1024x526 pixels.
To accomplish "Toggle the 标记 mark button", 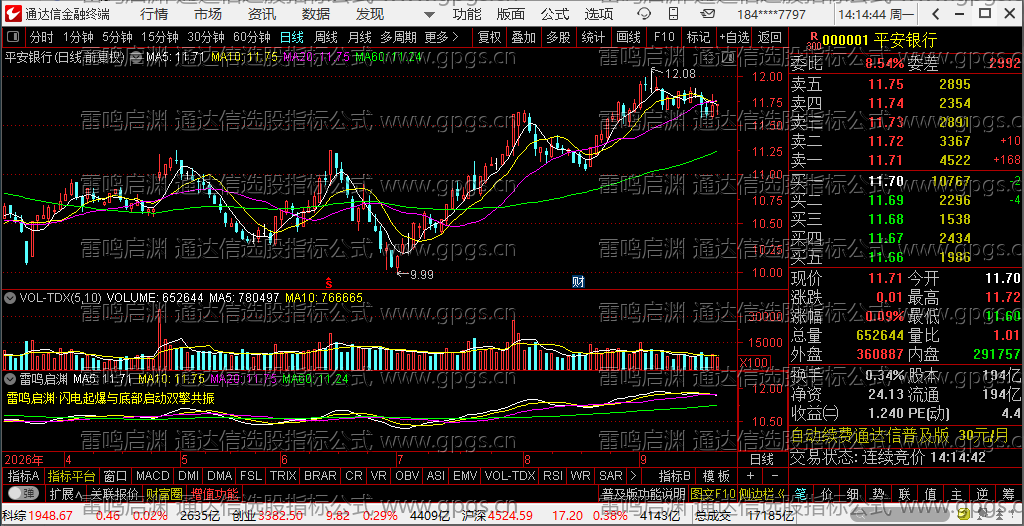I will [698, 37].
